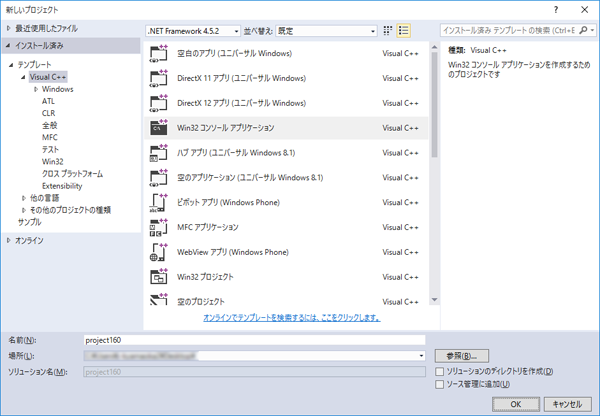Screen dimensions: 600x416
Task: Enable ソース管理に追加 checkbox
Action: (440, 383)
